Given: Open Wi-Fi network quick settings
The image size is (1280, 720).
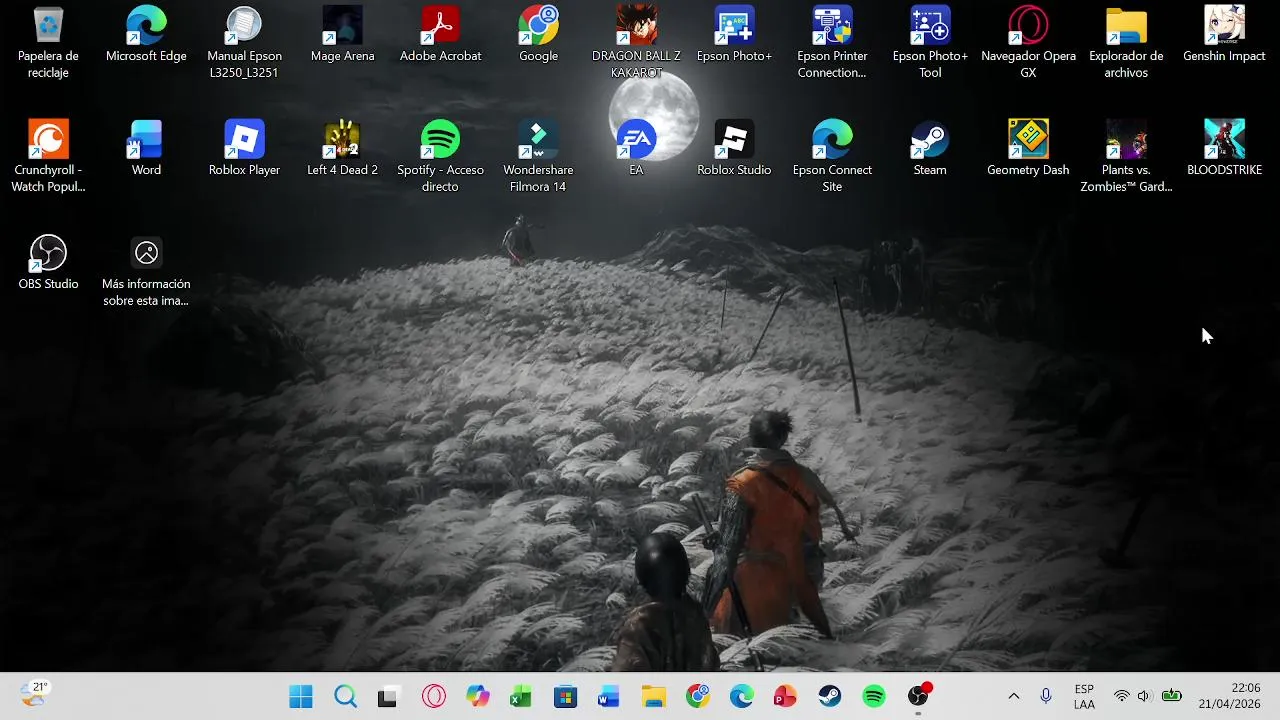Looking at the screenshot, I should 1122,697.
